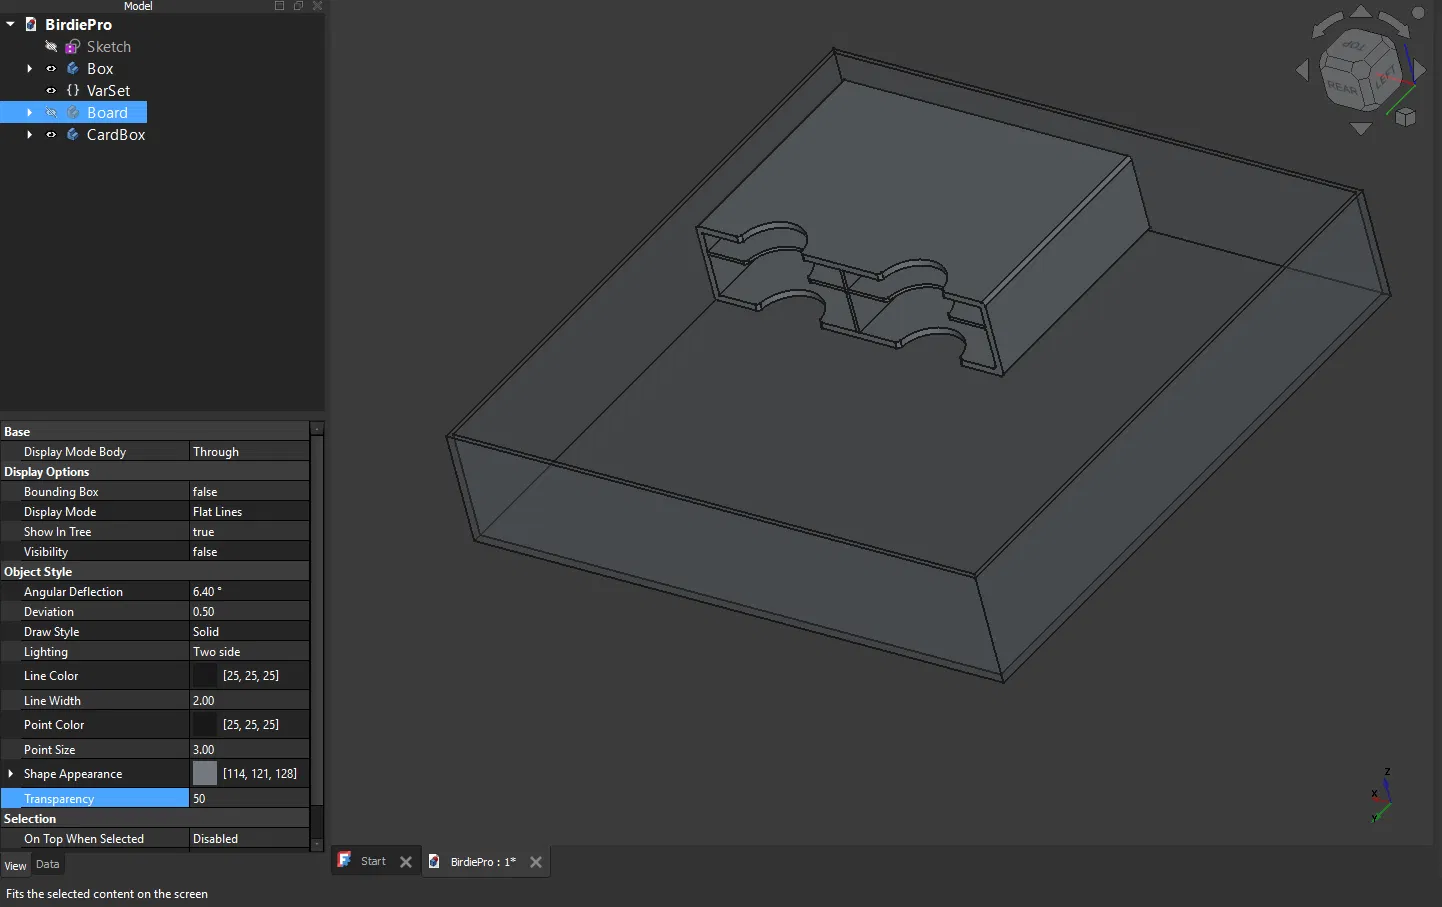Viewport: 1442px width, 907px height.
Task: Edit the Deviation value 0.50
Action: point(249,612)
